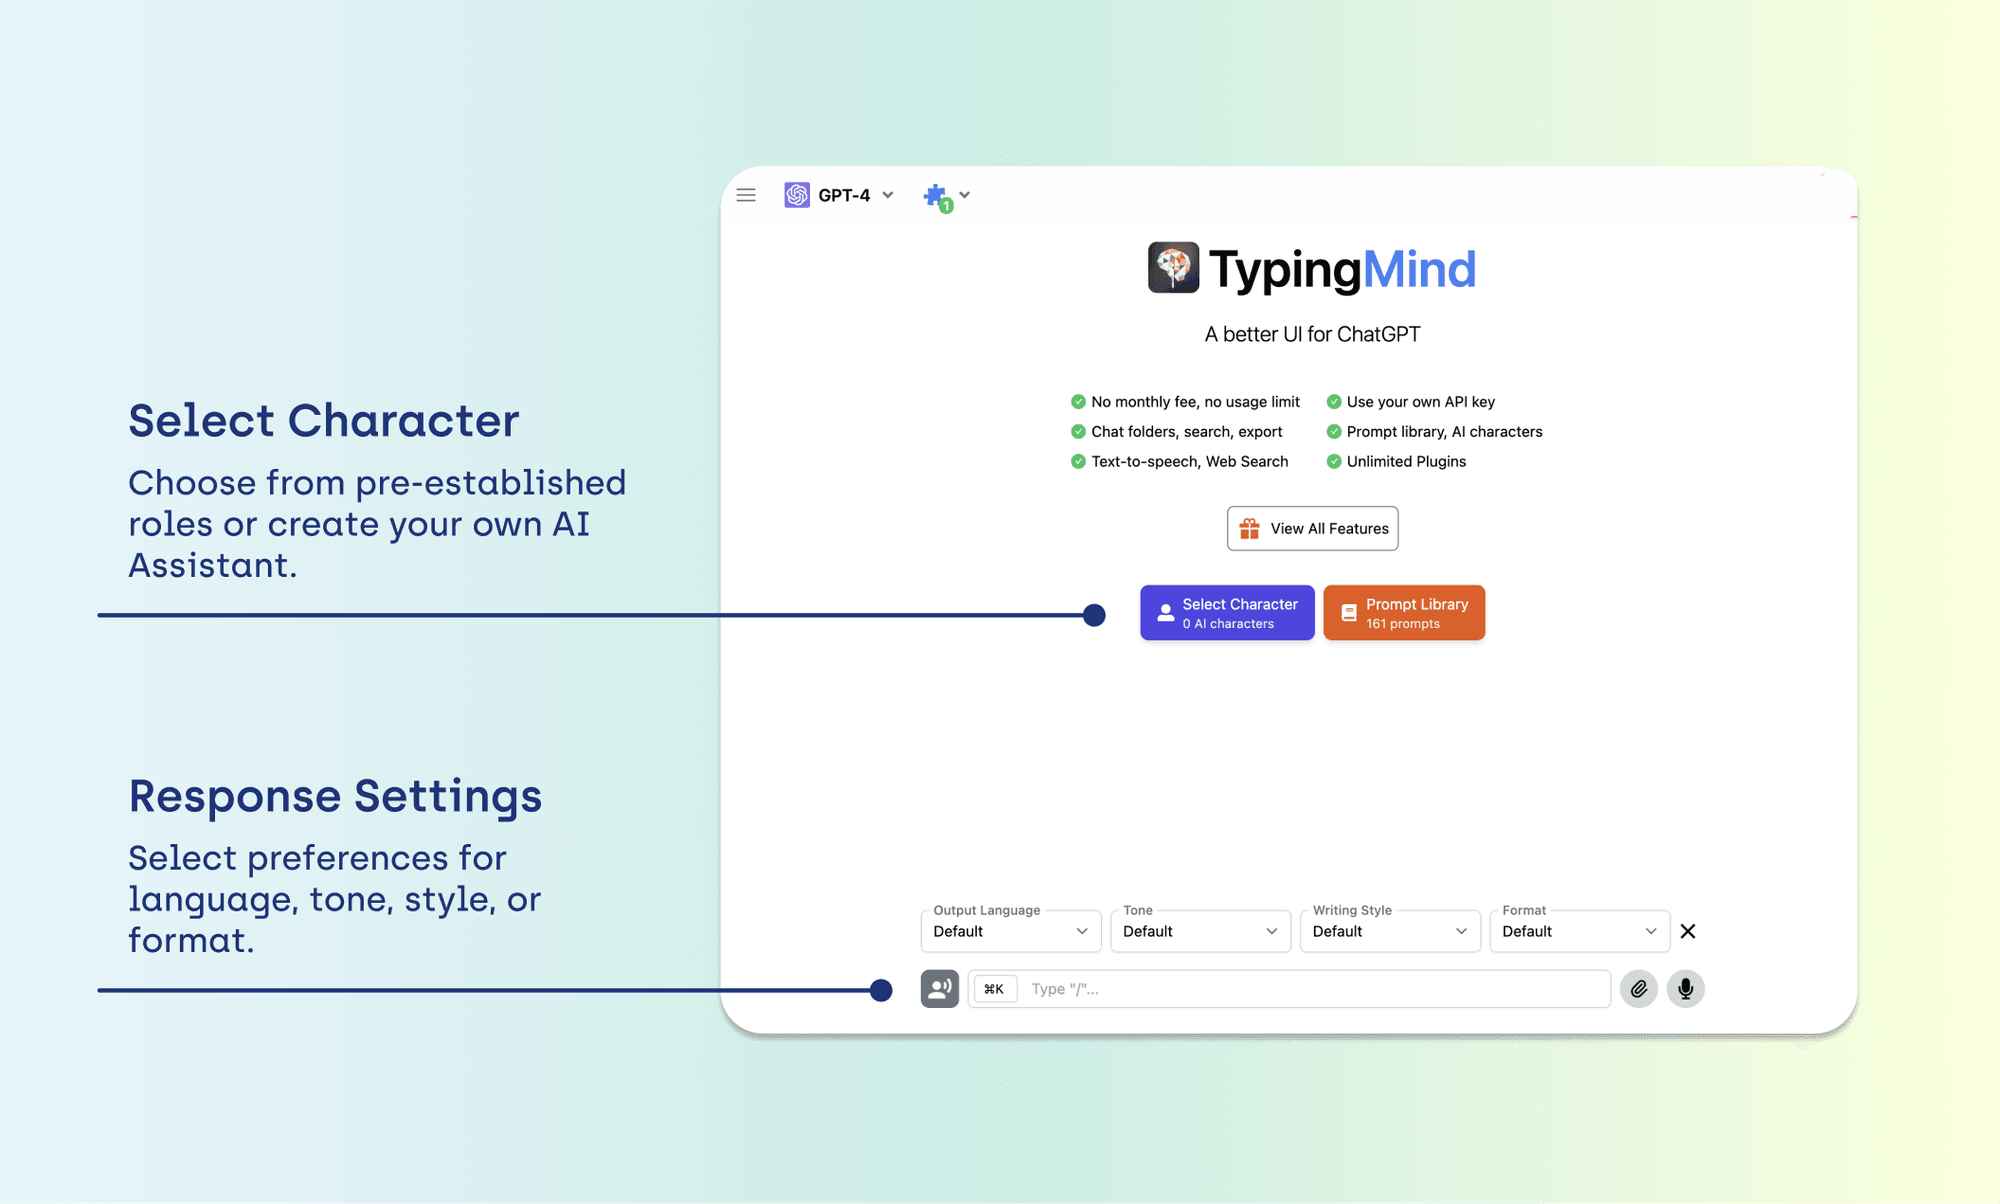The width and height of the screenshot is (2000, 1204).
Task: Click the microphone voice input icon
Action: coord(1686,988)
